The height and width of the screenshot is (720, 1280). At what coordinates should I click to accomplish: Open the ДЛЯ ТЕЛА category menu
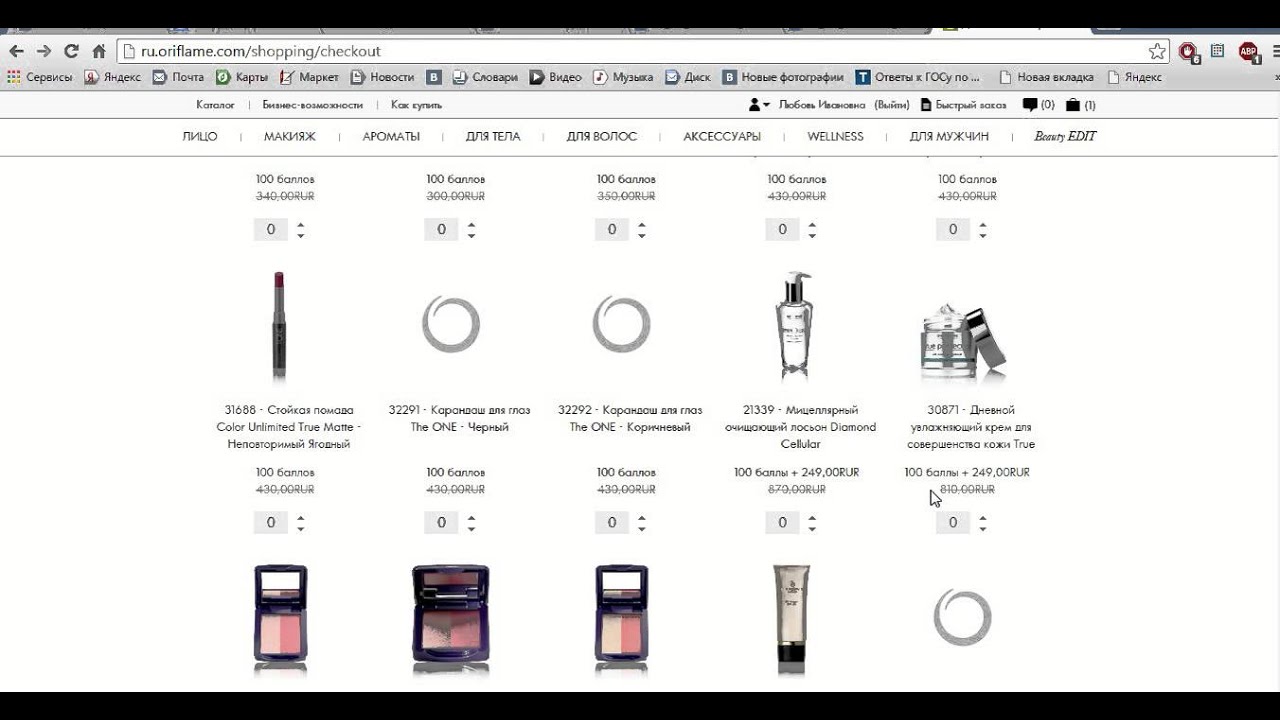[493, 137]
